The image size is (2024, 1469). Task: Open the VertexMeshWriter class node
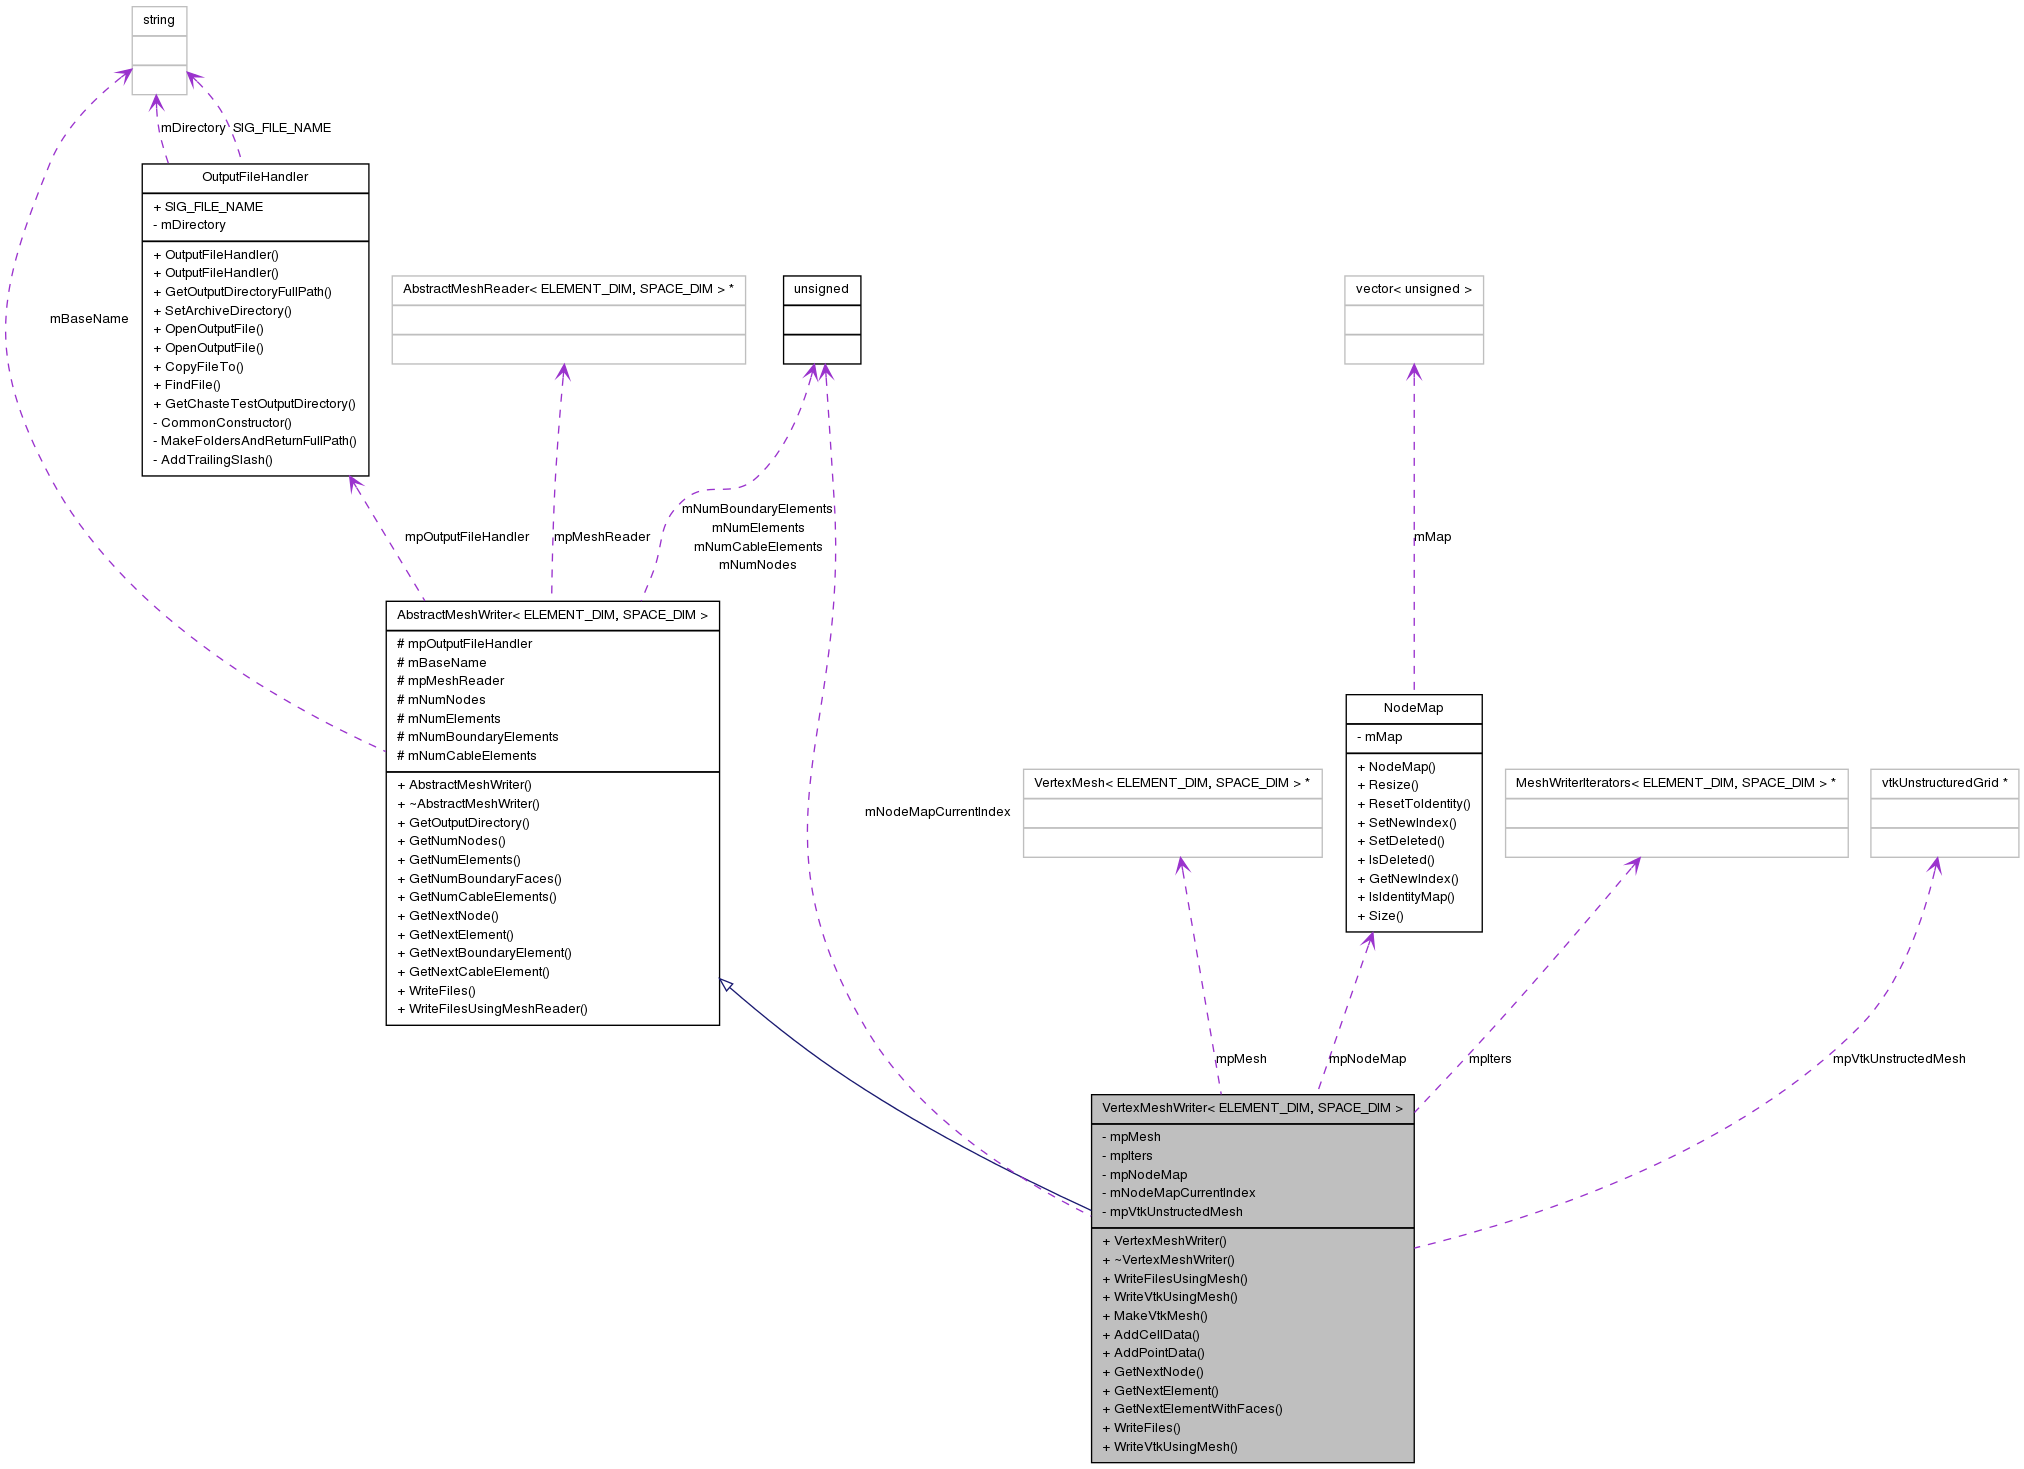[1251, 1108]
